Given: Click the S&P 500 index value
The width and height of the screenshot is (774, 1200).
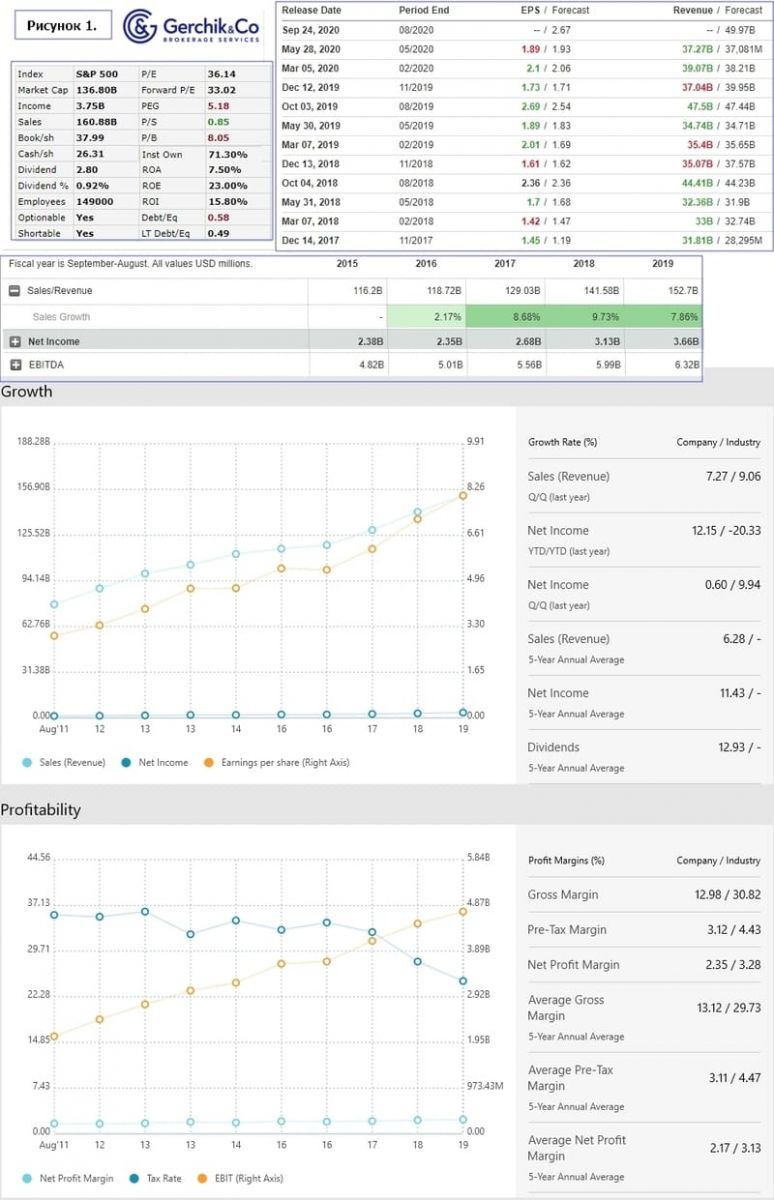Looking at the screenshot, I should [96, 74].
